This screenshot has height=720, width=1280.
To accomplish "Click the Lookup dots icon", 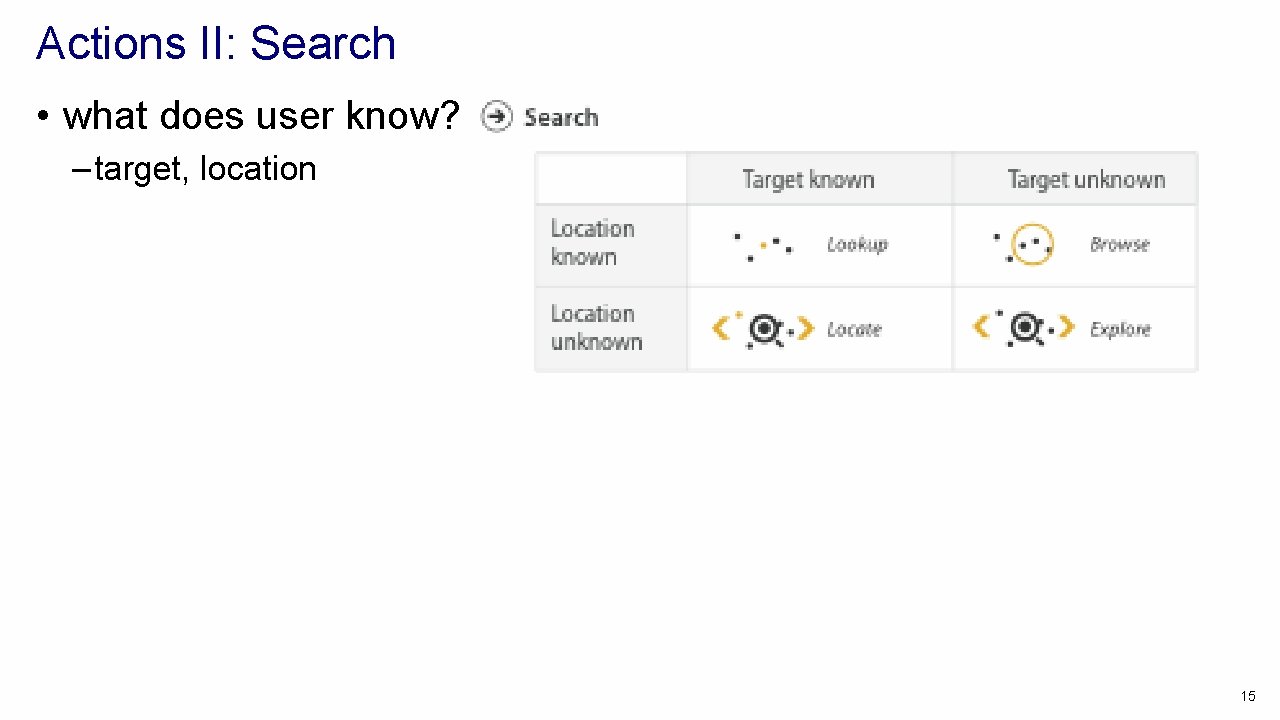I will pyautogui.click(x=763, y=245).
